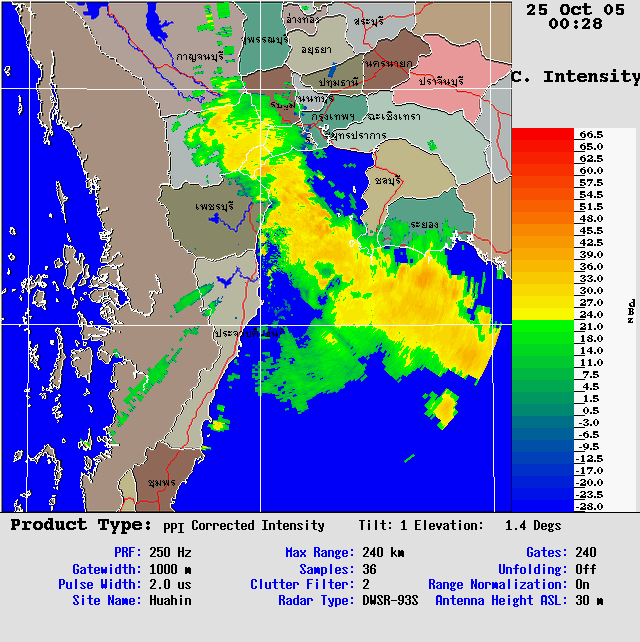The width and height of the screenshot is (640, 642).
Task: Click the Radar Type DWSR-93S value
Action: [x=390, y=600]
